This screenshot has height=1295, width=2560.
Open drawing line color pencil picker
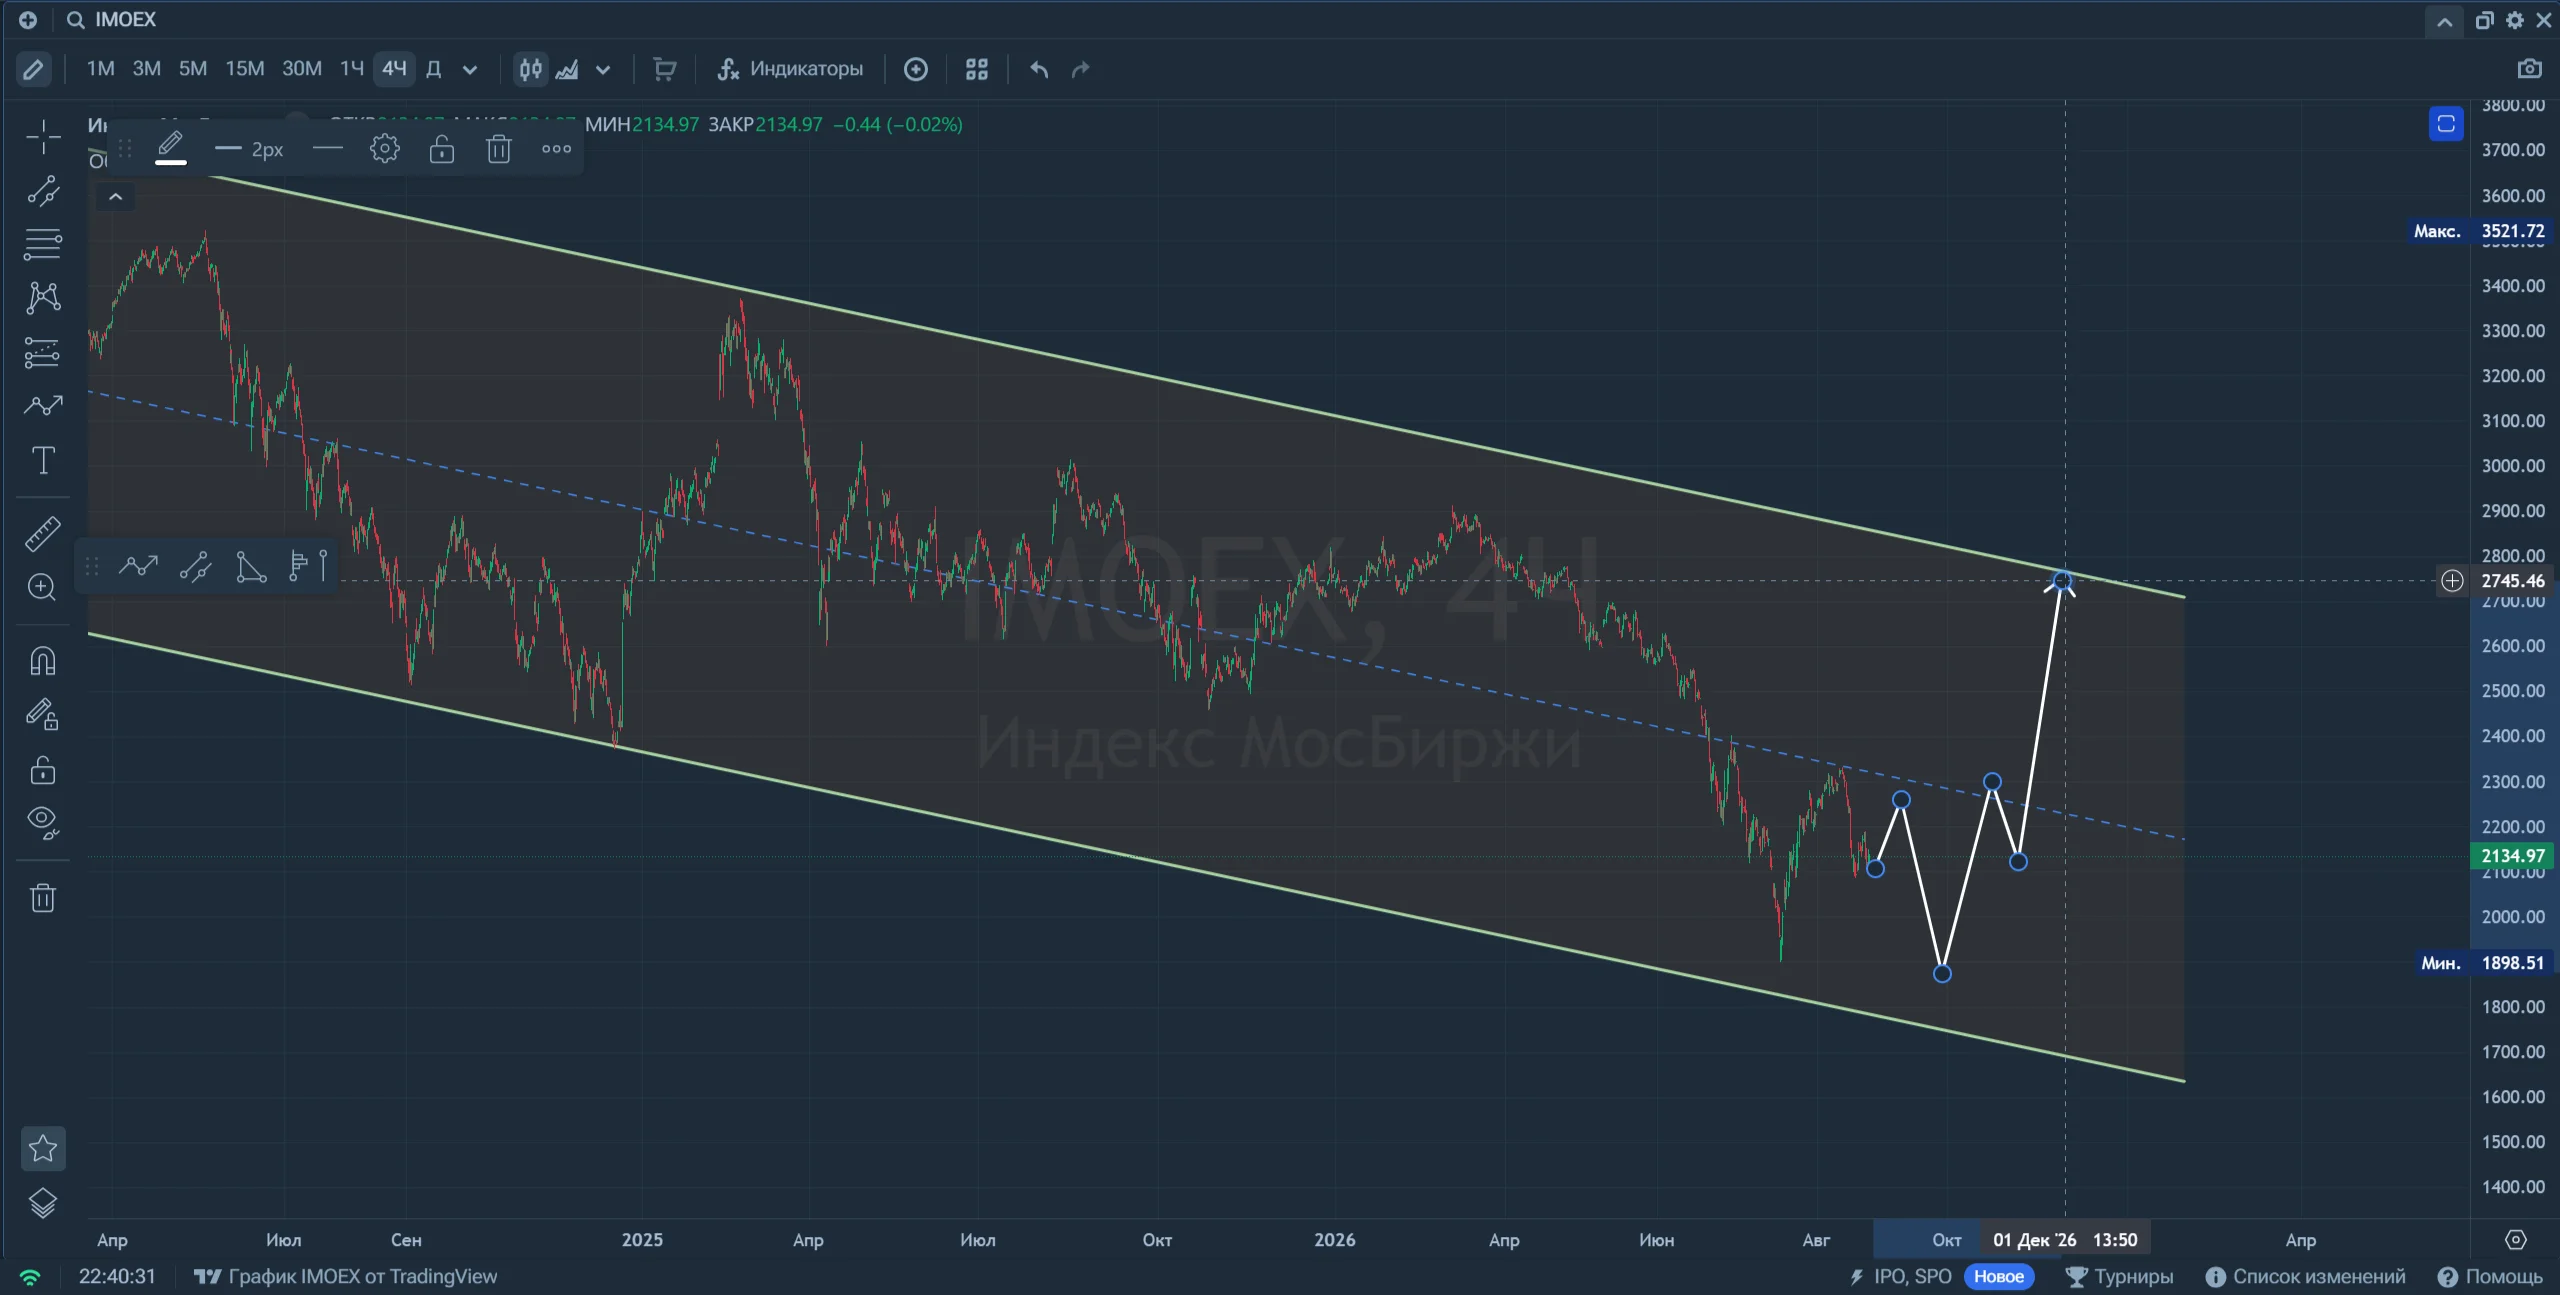171,148
